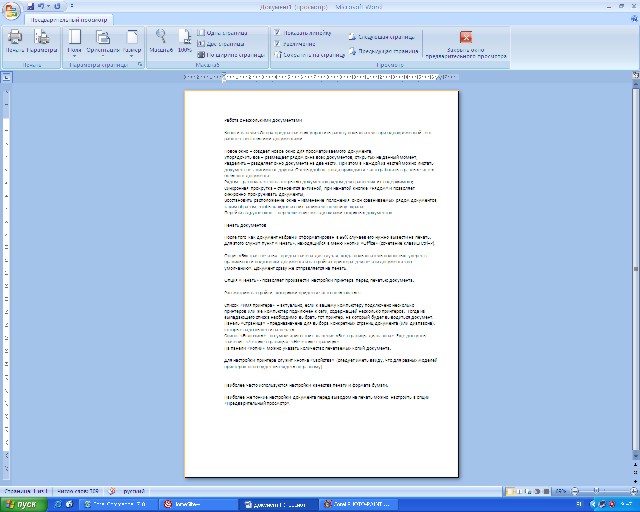Toggle Show Ruler checkbox (Показать линейку)

[x=277, y=33]
